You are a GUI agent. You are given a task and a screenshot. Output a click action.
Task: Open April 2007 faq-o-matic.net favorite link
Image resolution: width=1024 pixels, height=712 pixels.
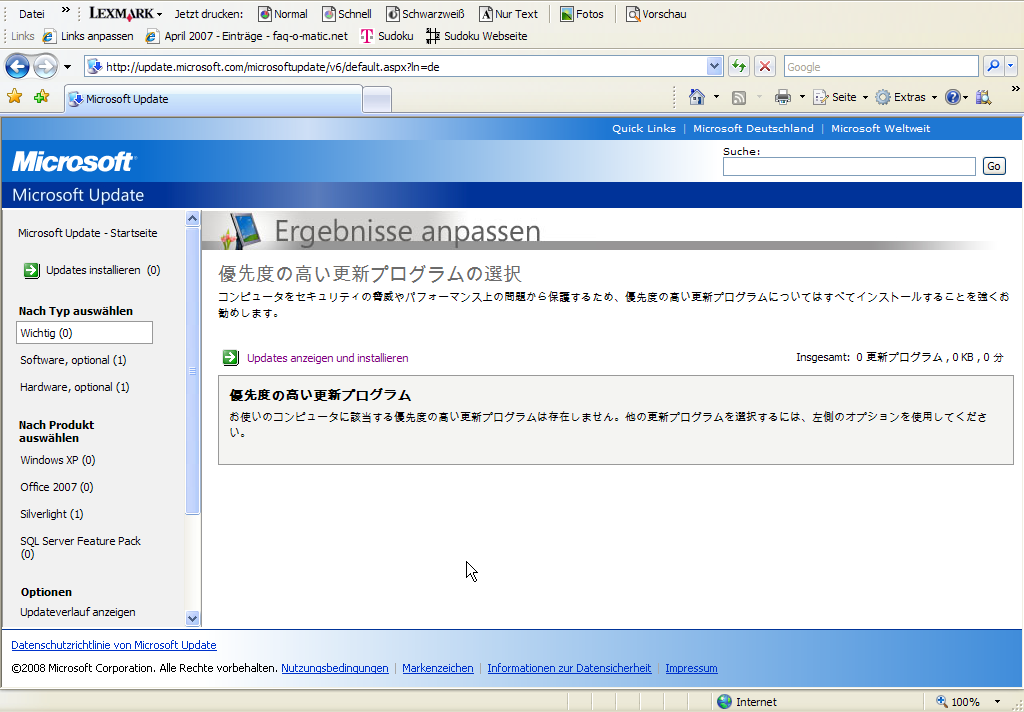pyautogui.click(x=247, y=36)
